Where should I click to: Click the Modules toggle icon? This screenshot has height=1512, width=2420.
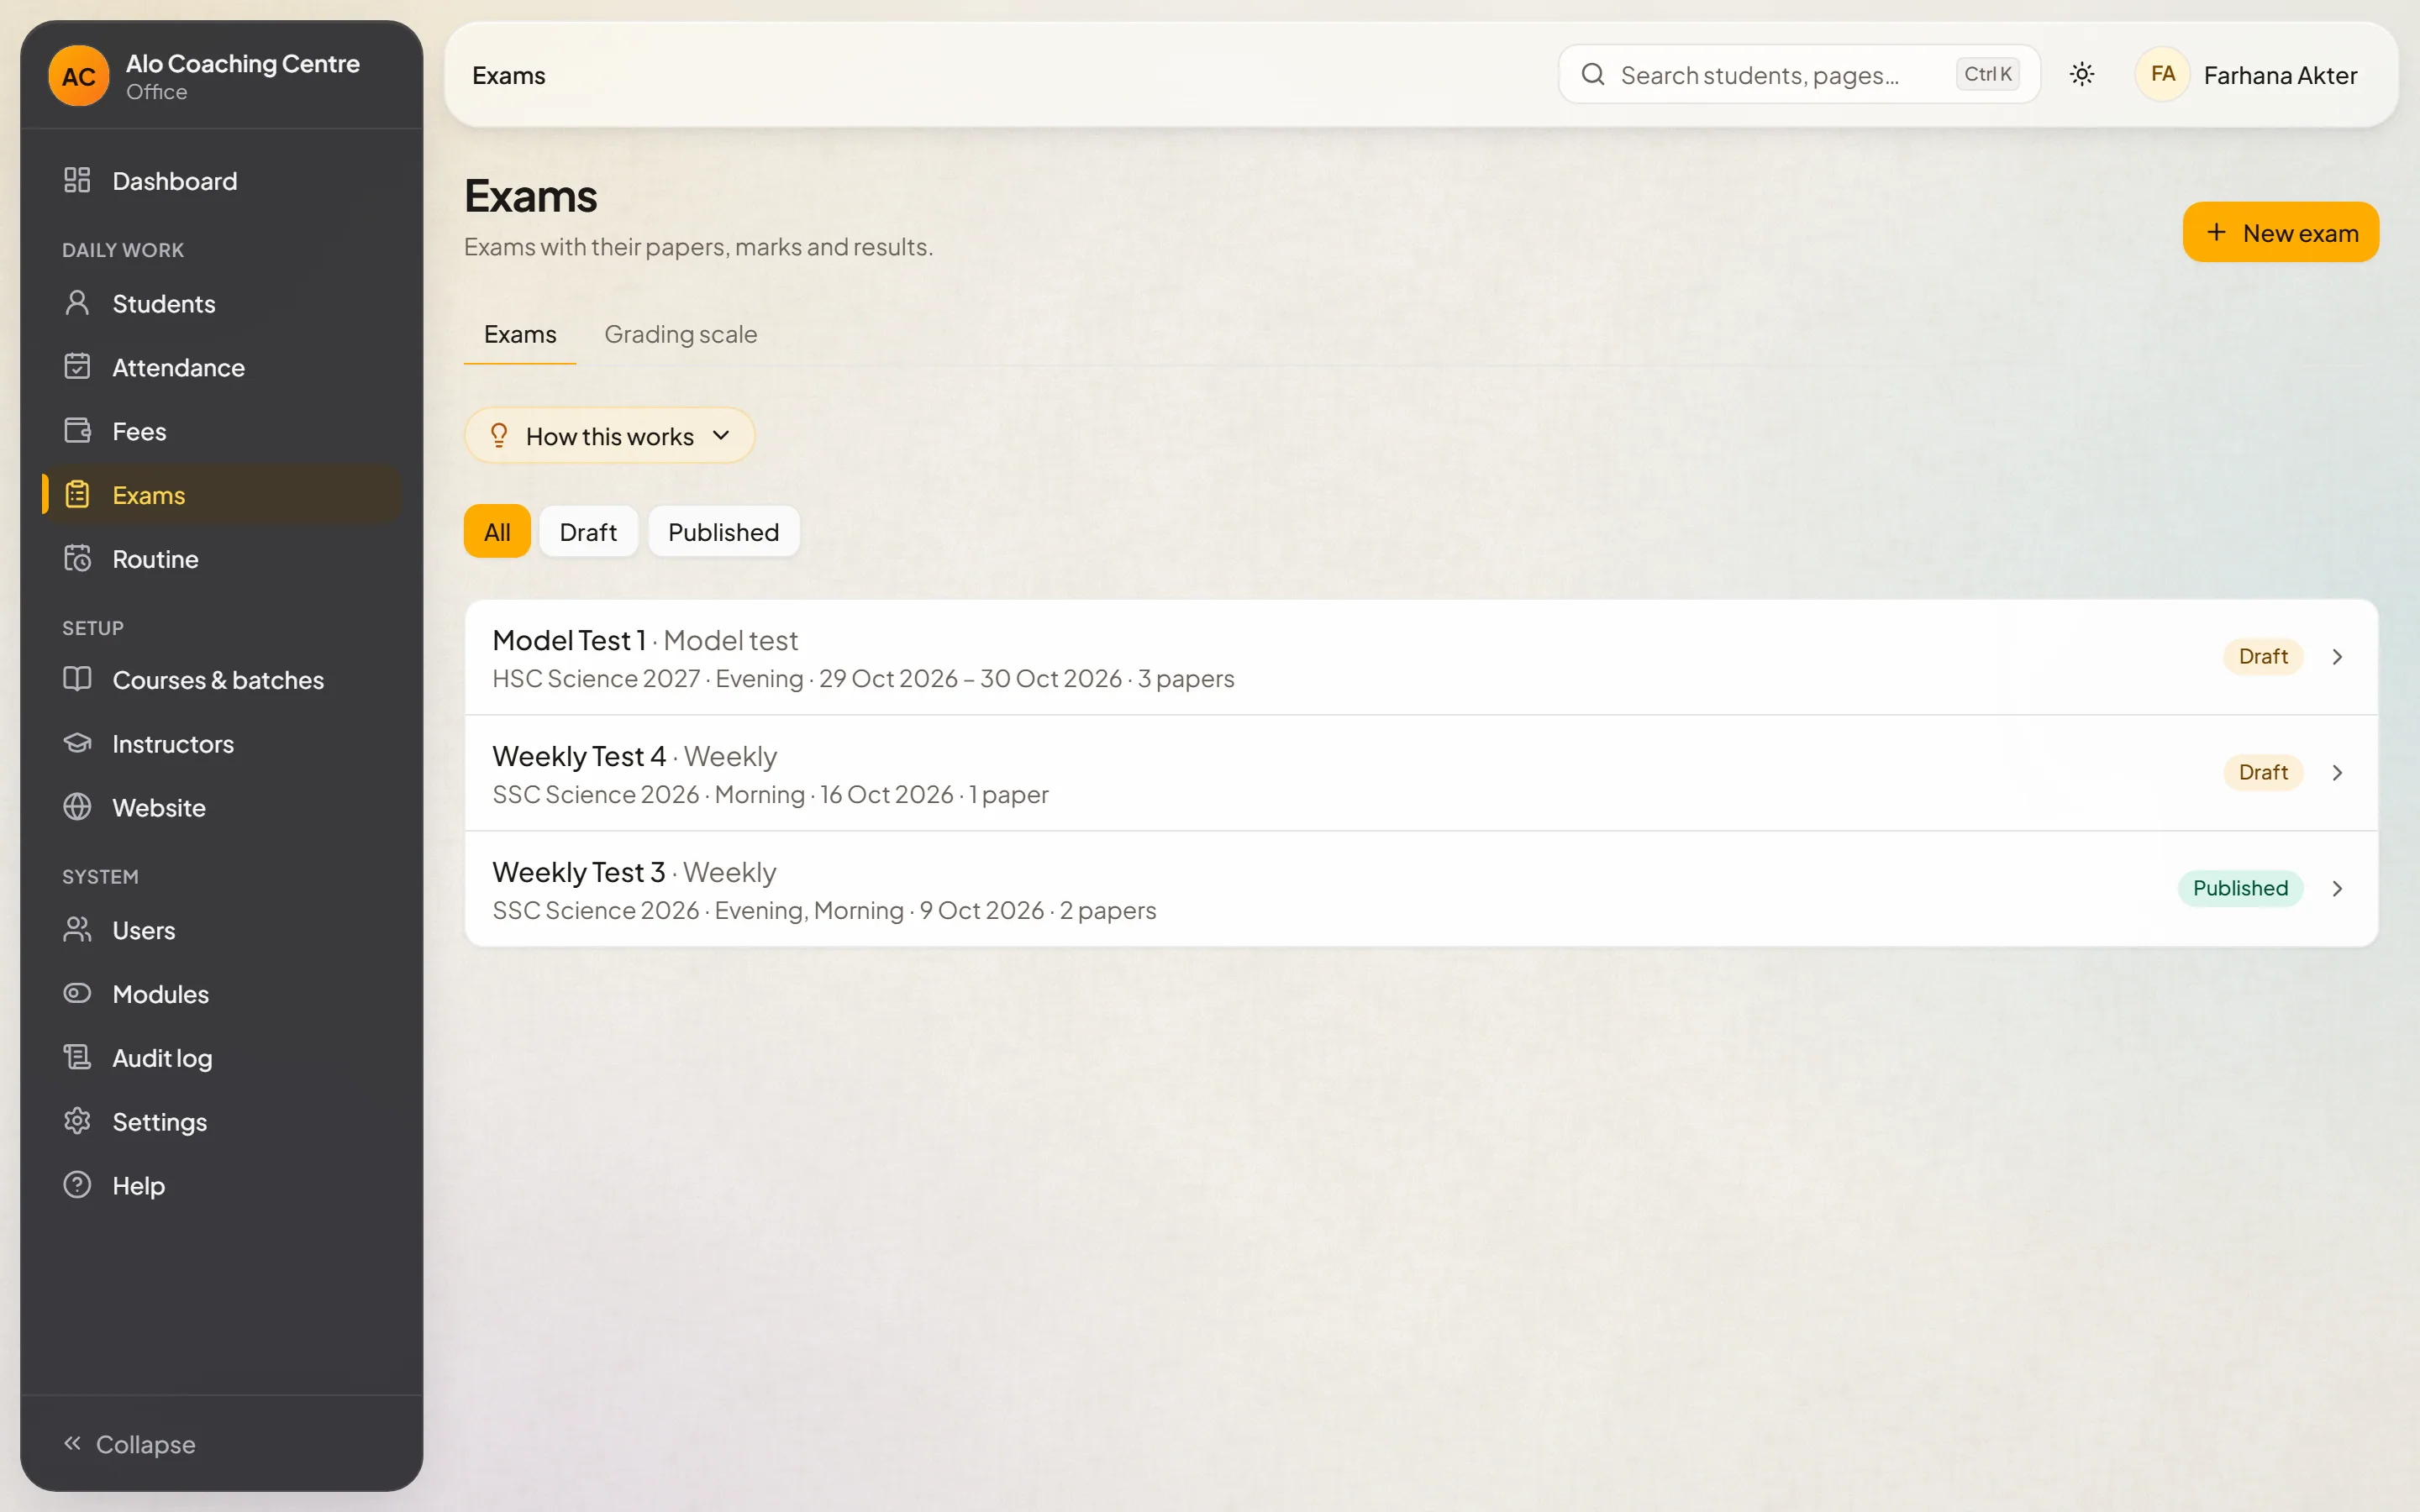coord(77,994)
